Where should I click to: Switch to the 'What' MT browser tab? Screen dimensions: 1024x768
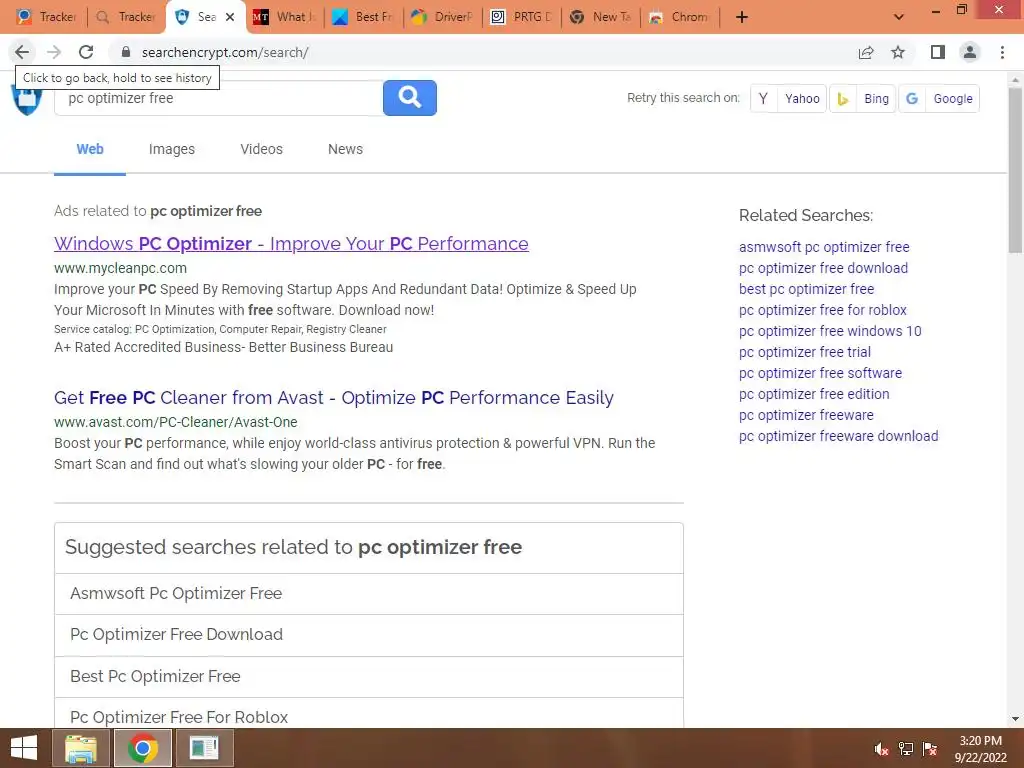point(284,17)
